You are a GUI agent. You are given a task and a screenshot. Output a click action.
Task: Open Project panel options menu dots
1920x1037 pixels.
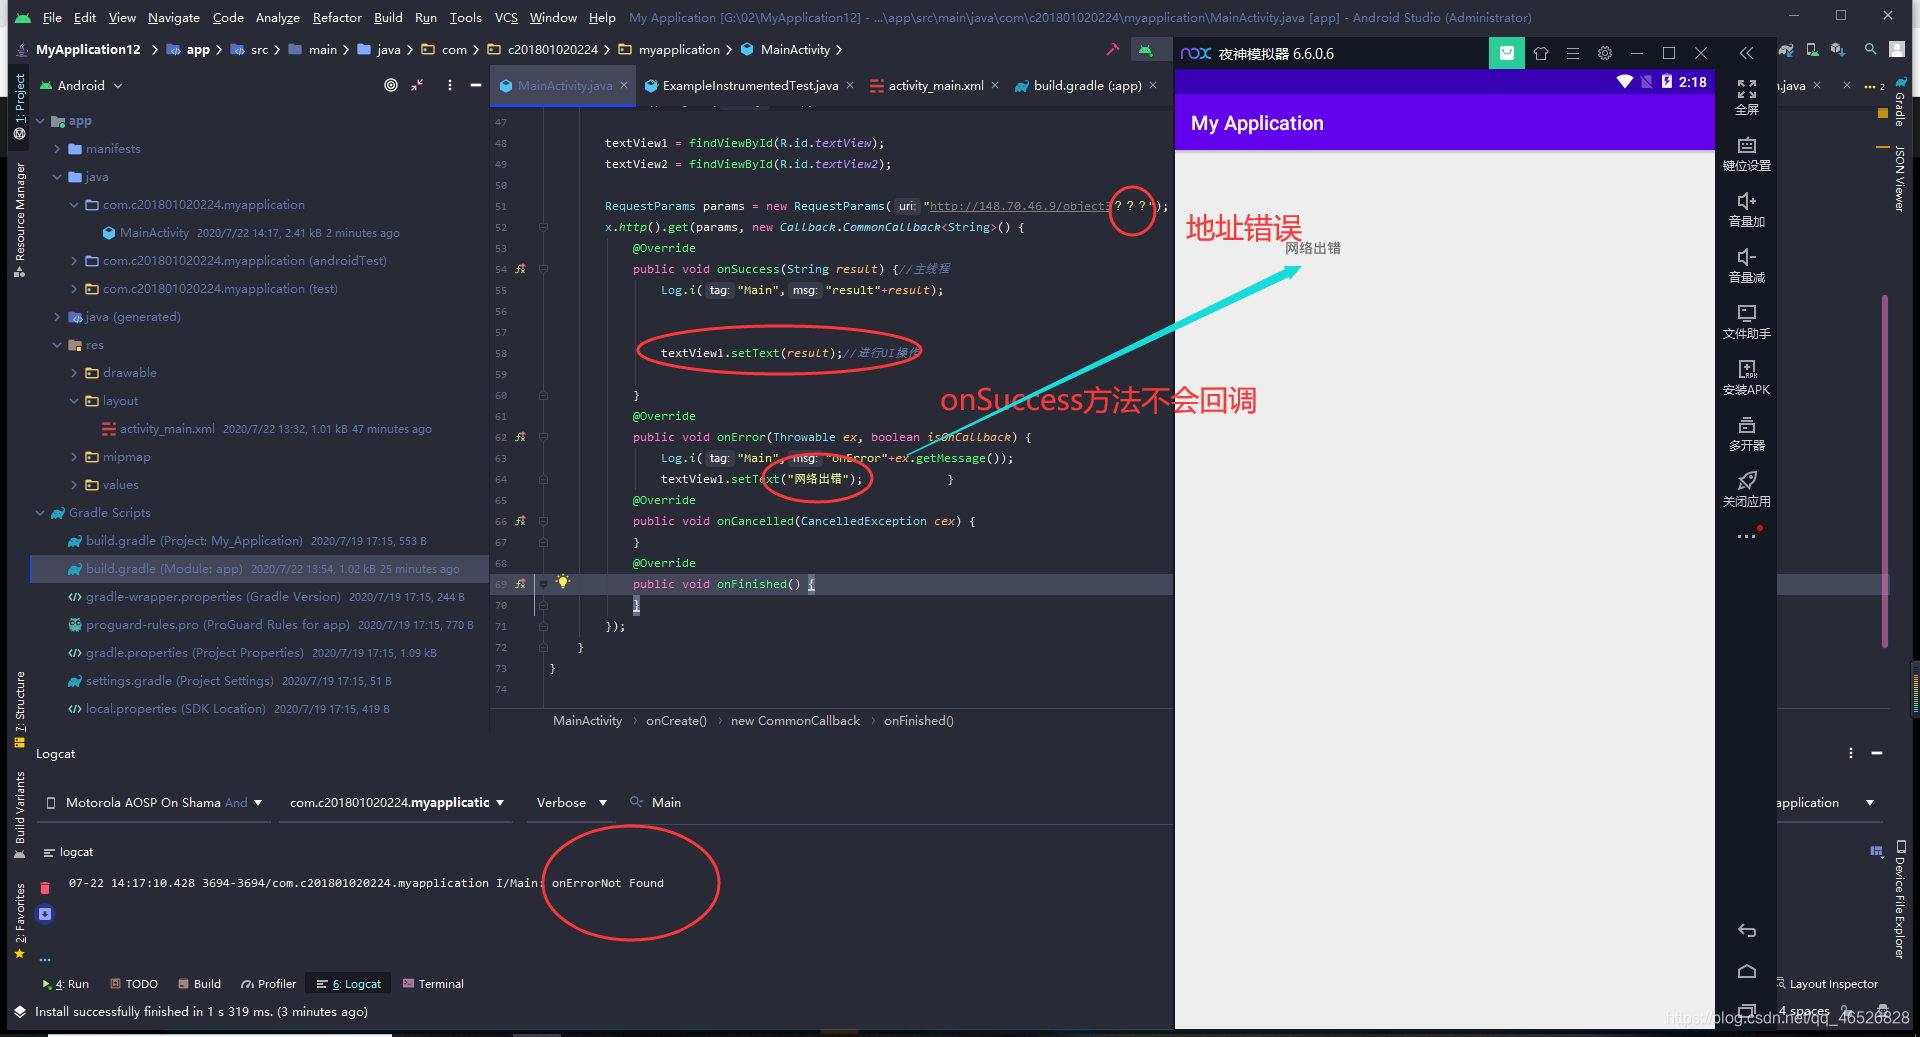450,85
